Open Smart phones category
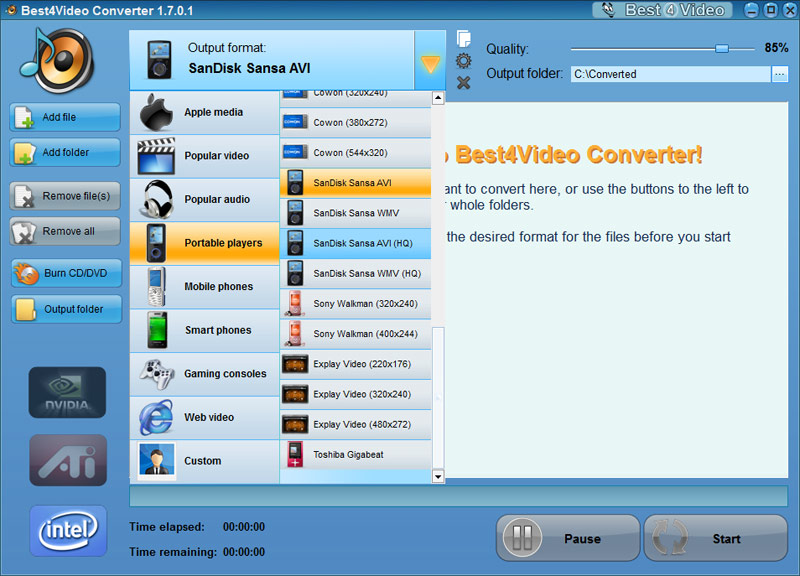Viewport: 800px width, 576px height. 204,330
